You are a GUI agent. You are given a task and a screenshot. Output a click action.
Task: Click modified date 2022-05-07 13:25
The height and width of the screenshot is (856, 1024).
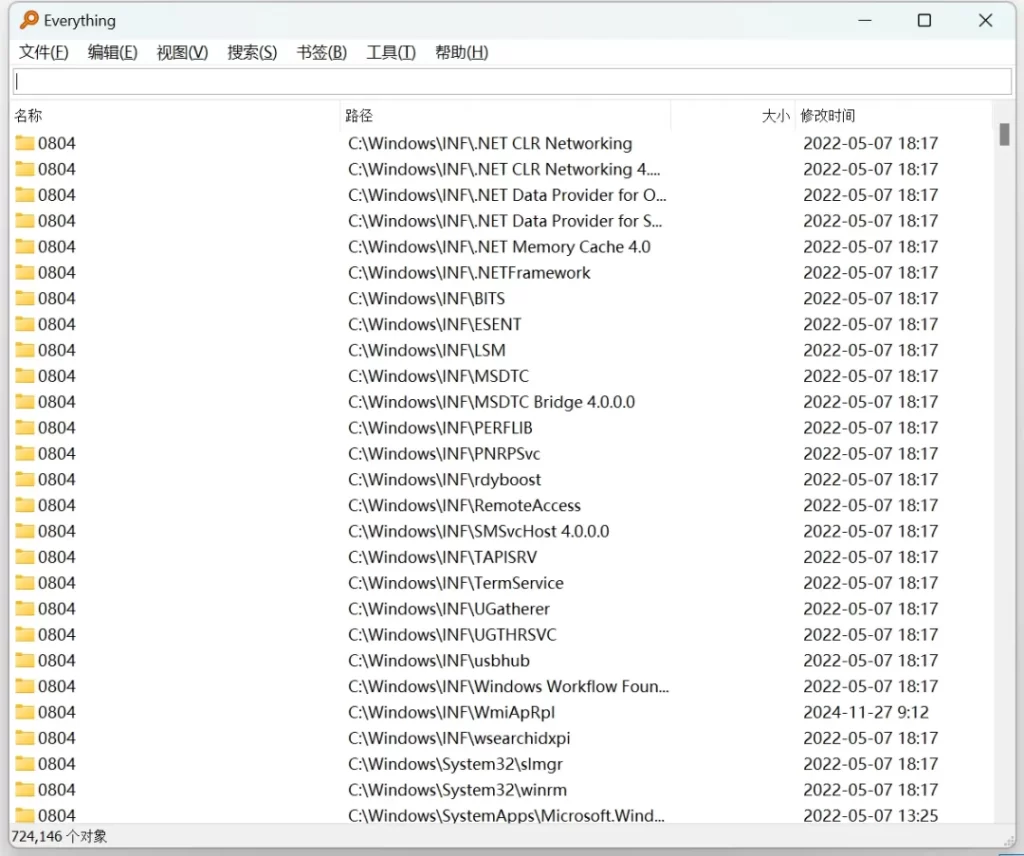tap(871, 816)
